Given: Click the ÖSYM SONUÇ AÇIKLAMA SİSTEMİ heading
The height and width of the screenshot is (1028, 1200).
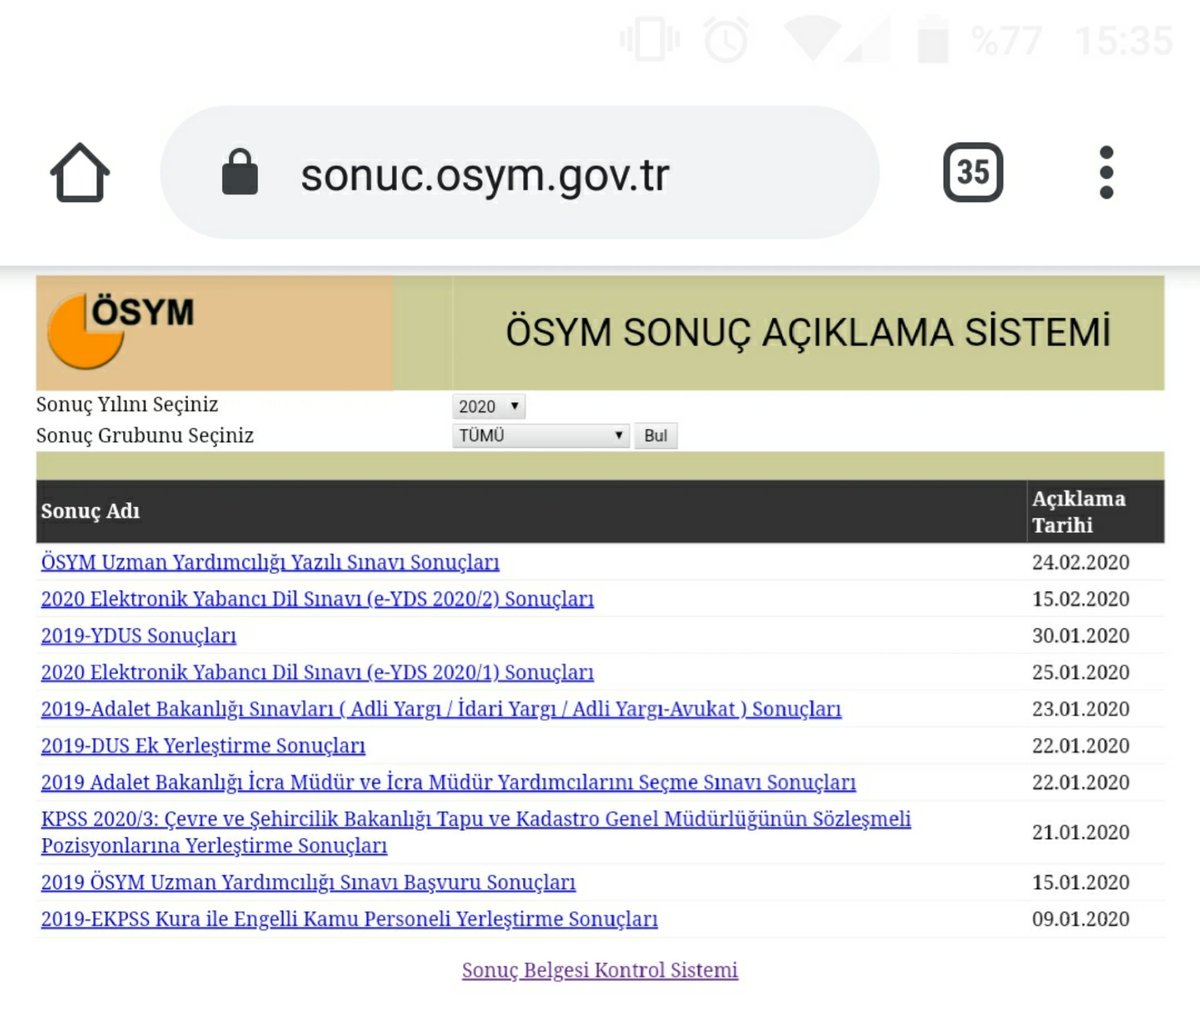Looking at the screenshot, I should [x=808, y=332].
